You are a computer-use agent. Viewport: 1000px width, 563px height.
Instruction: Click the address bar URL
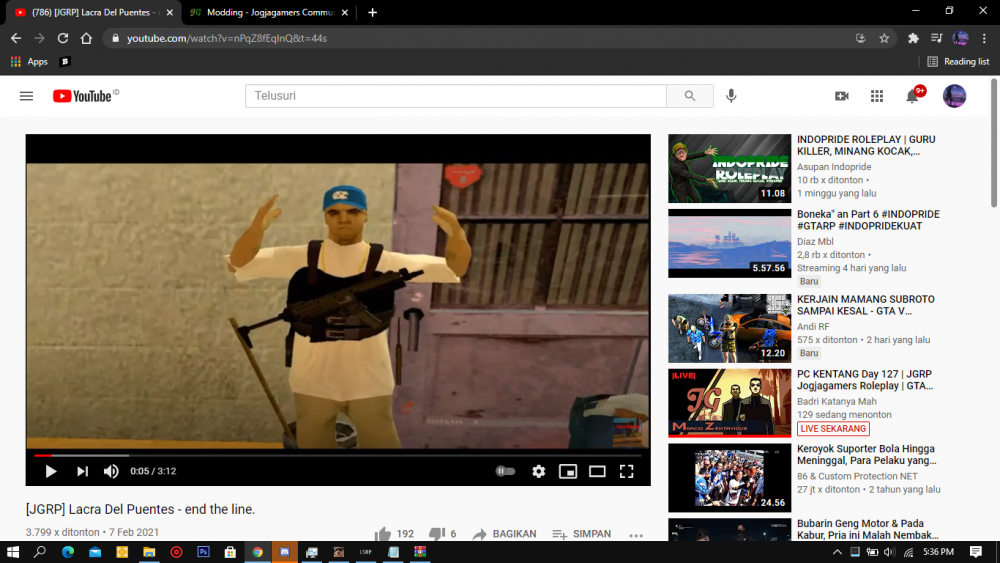click(226, 38)
